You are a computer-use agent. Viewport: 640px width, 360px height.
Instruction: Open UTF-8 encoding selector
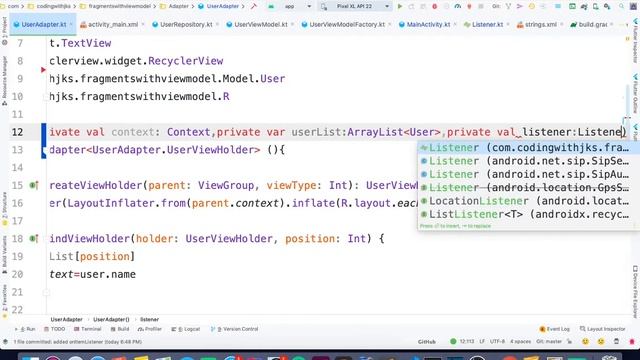point(497,342)
